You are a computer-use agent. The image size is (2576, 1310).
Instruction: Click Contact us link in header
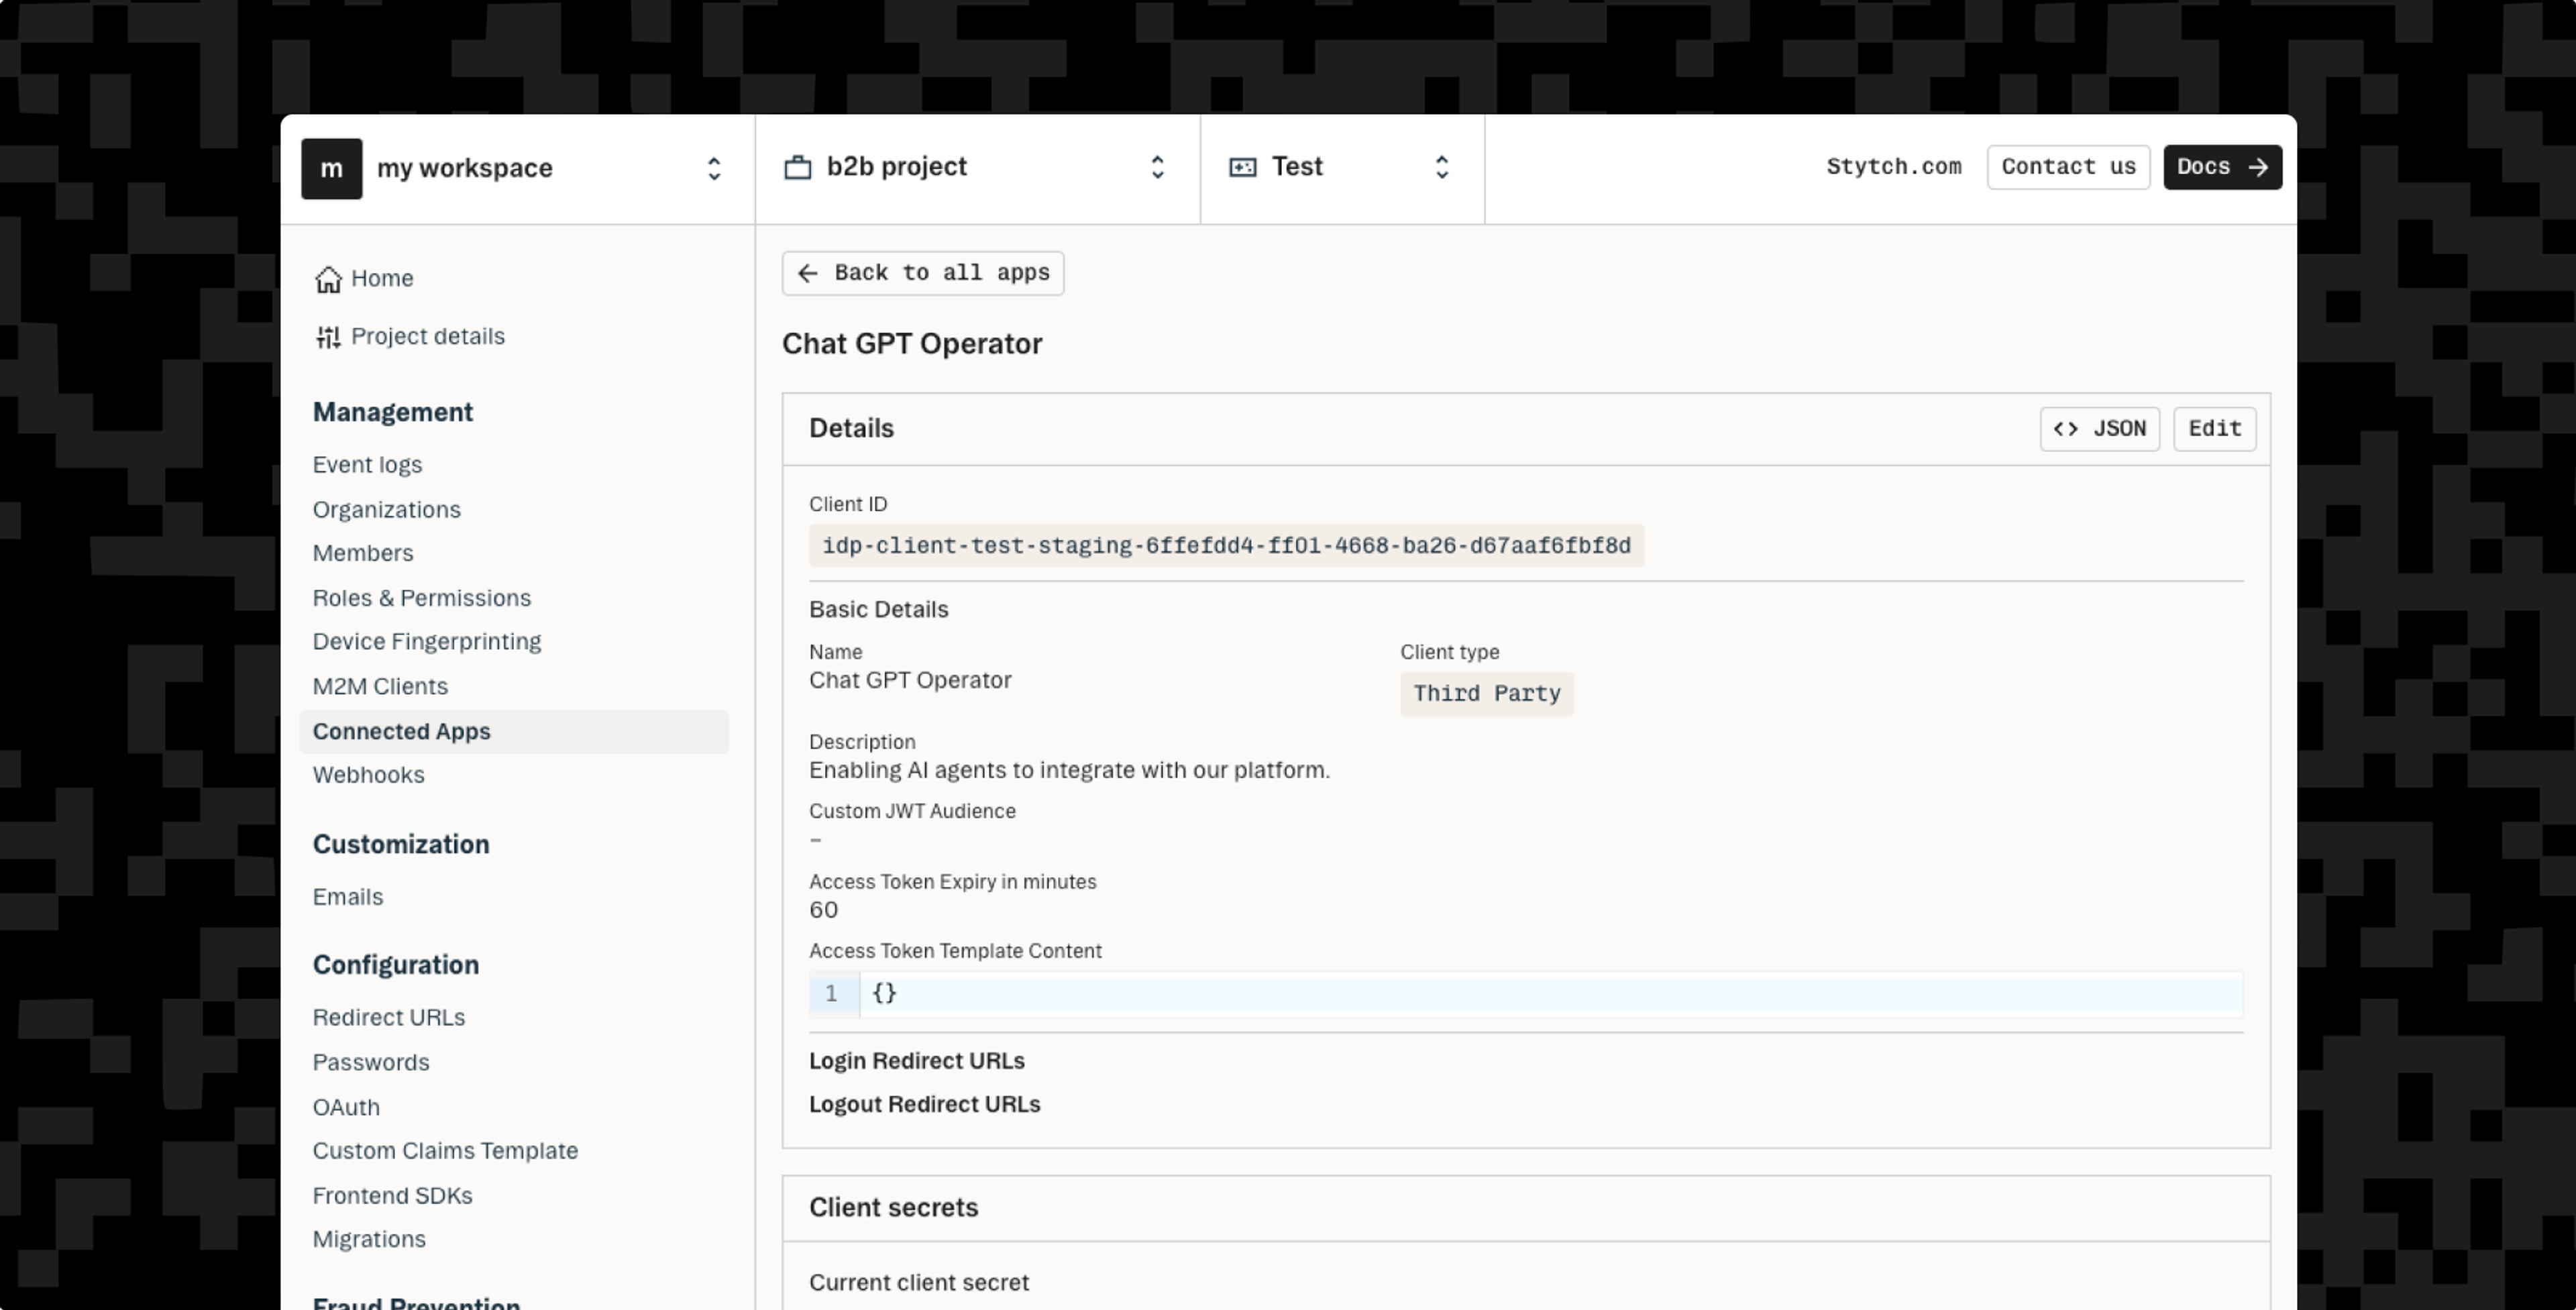click(x=2068, y=167)
